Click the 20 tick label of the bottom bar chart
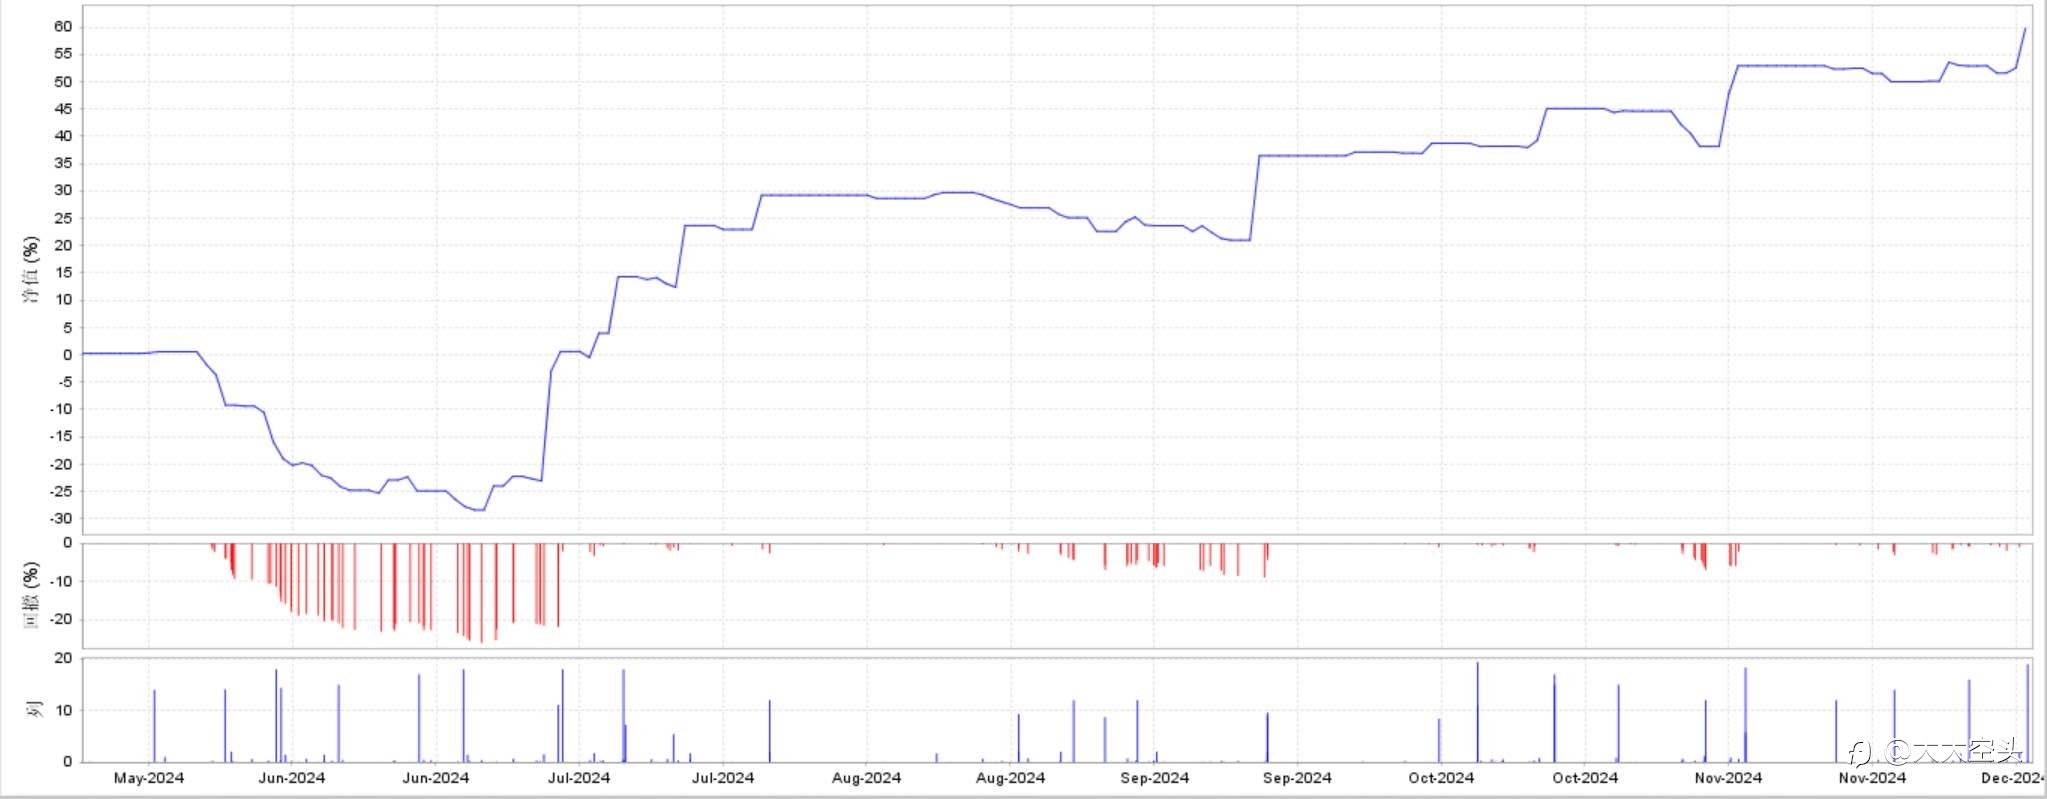 (x=63, y=658)
